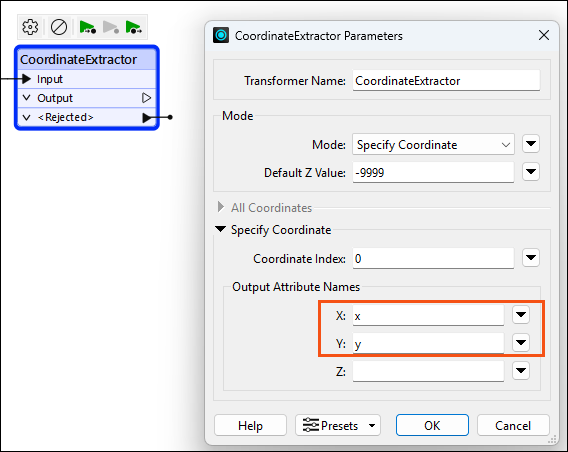Expand the All Coordinates section
The height and width of the screenshot is (452, 568).
[x=221, y=207]
